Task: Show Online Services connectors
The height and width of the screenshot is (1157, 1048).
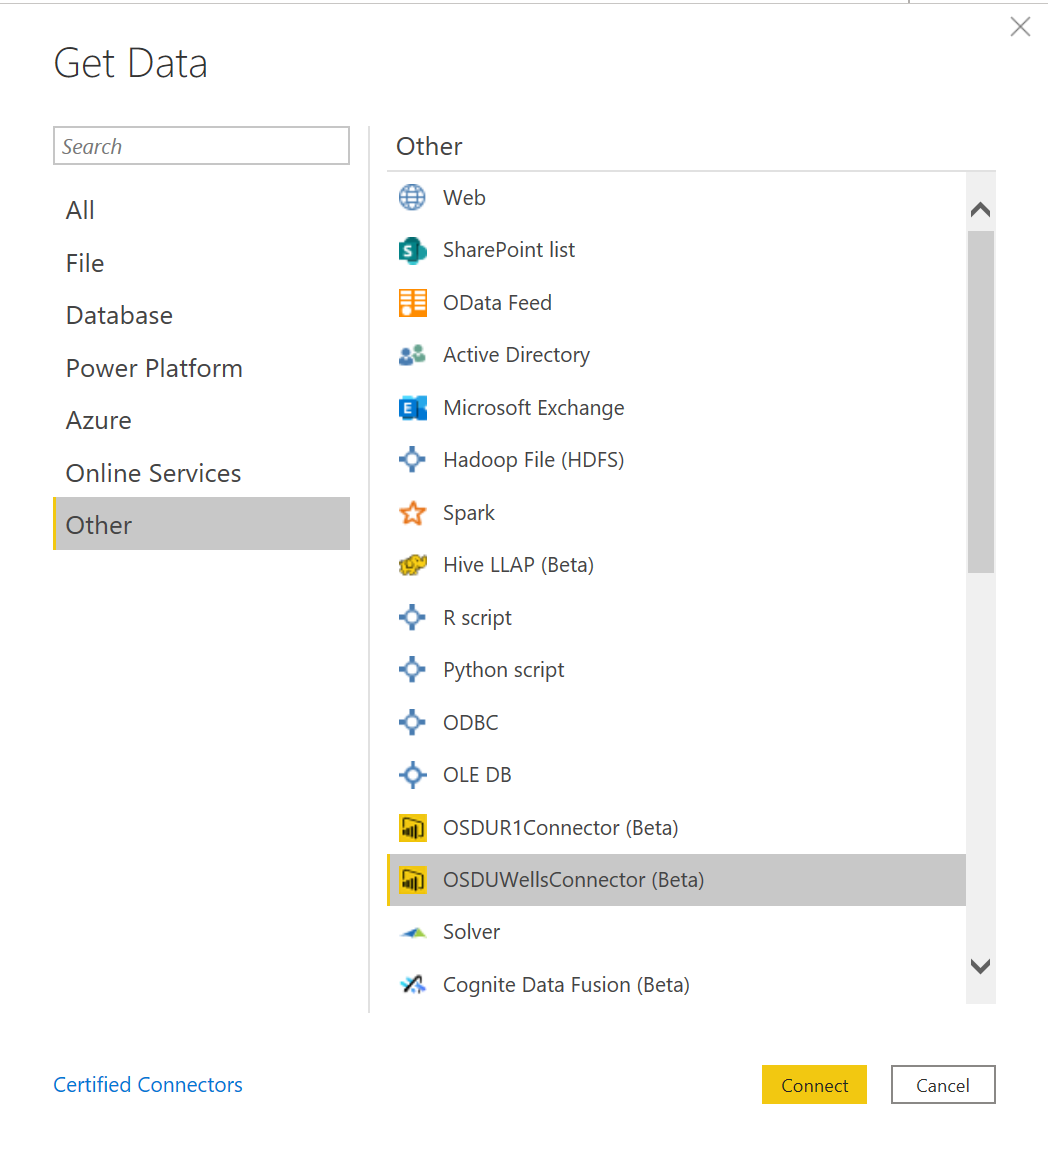Action: (201, 473)
